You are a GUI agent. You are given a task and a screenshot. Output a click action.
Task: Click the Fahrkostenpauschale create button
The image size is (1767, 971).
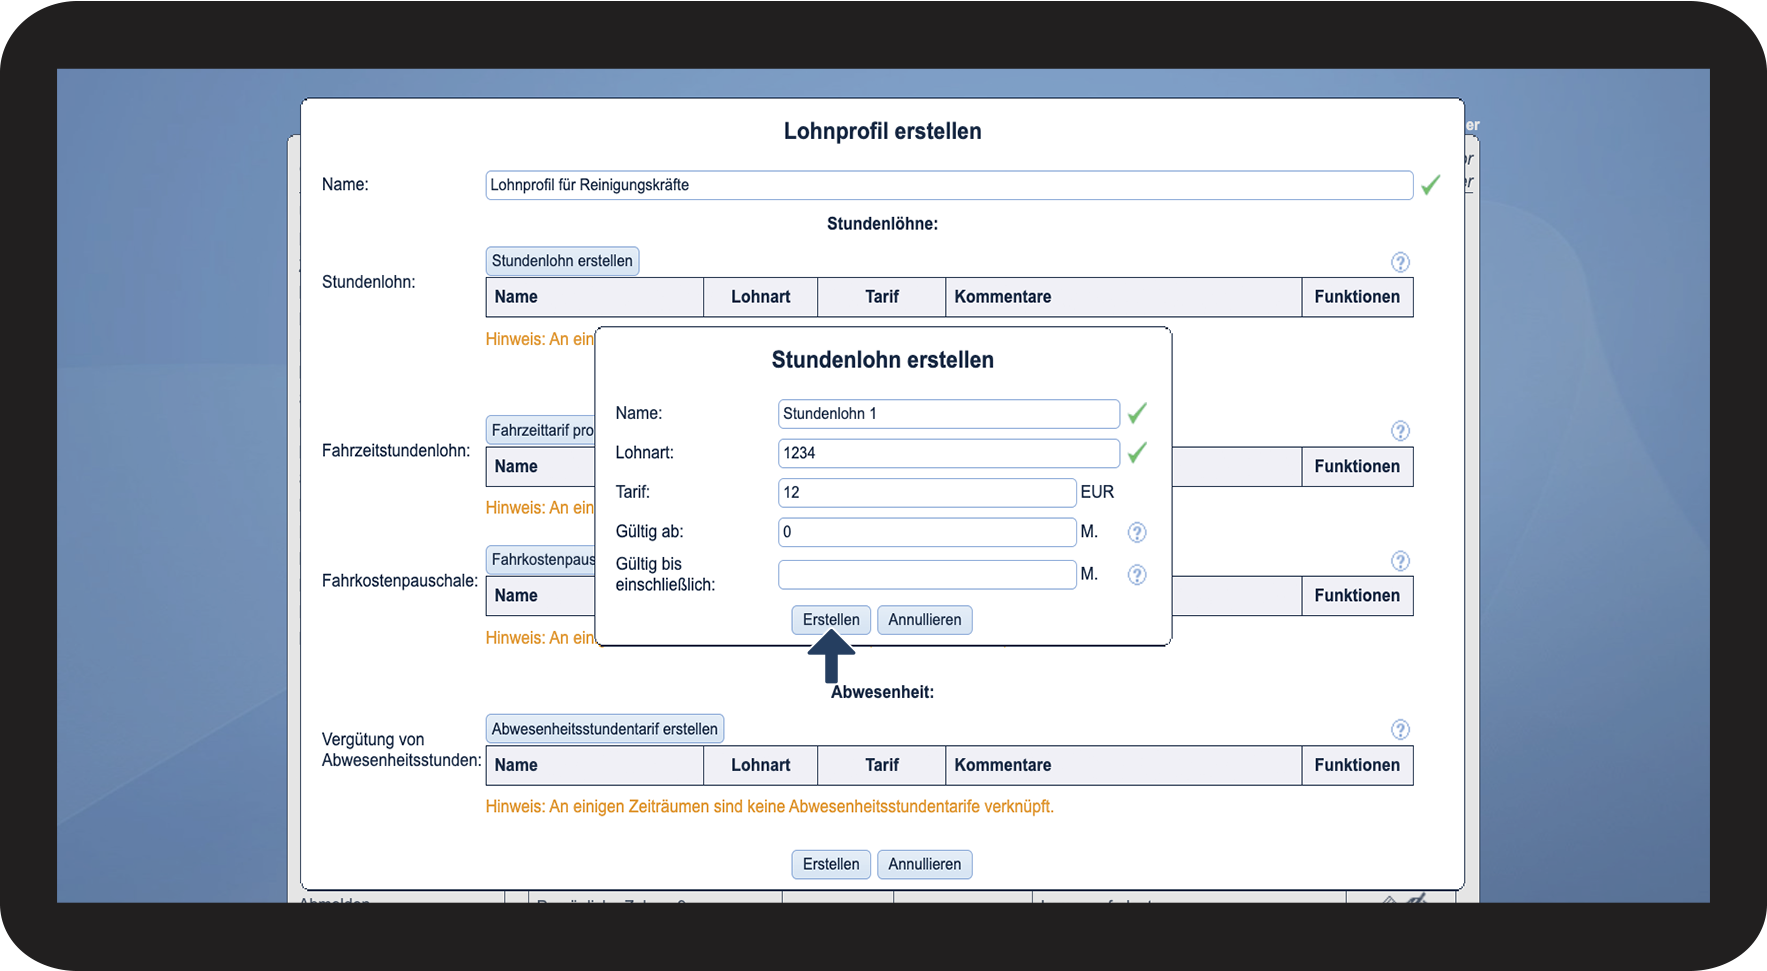pyautogui.click(x=541, y=560)
